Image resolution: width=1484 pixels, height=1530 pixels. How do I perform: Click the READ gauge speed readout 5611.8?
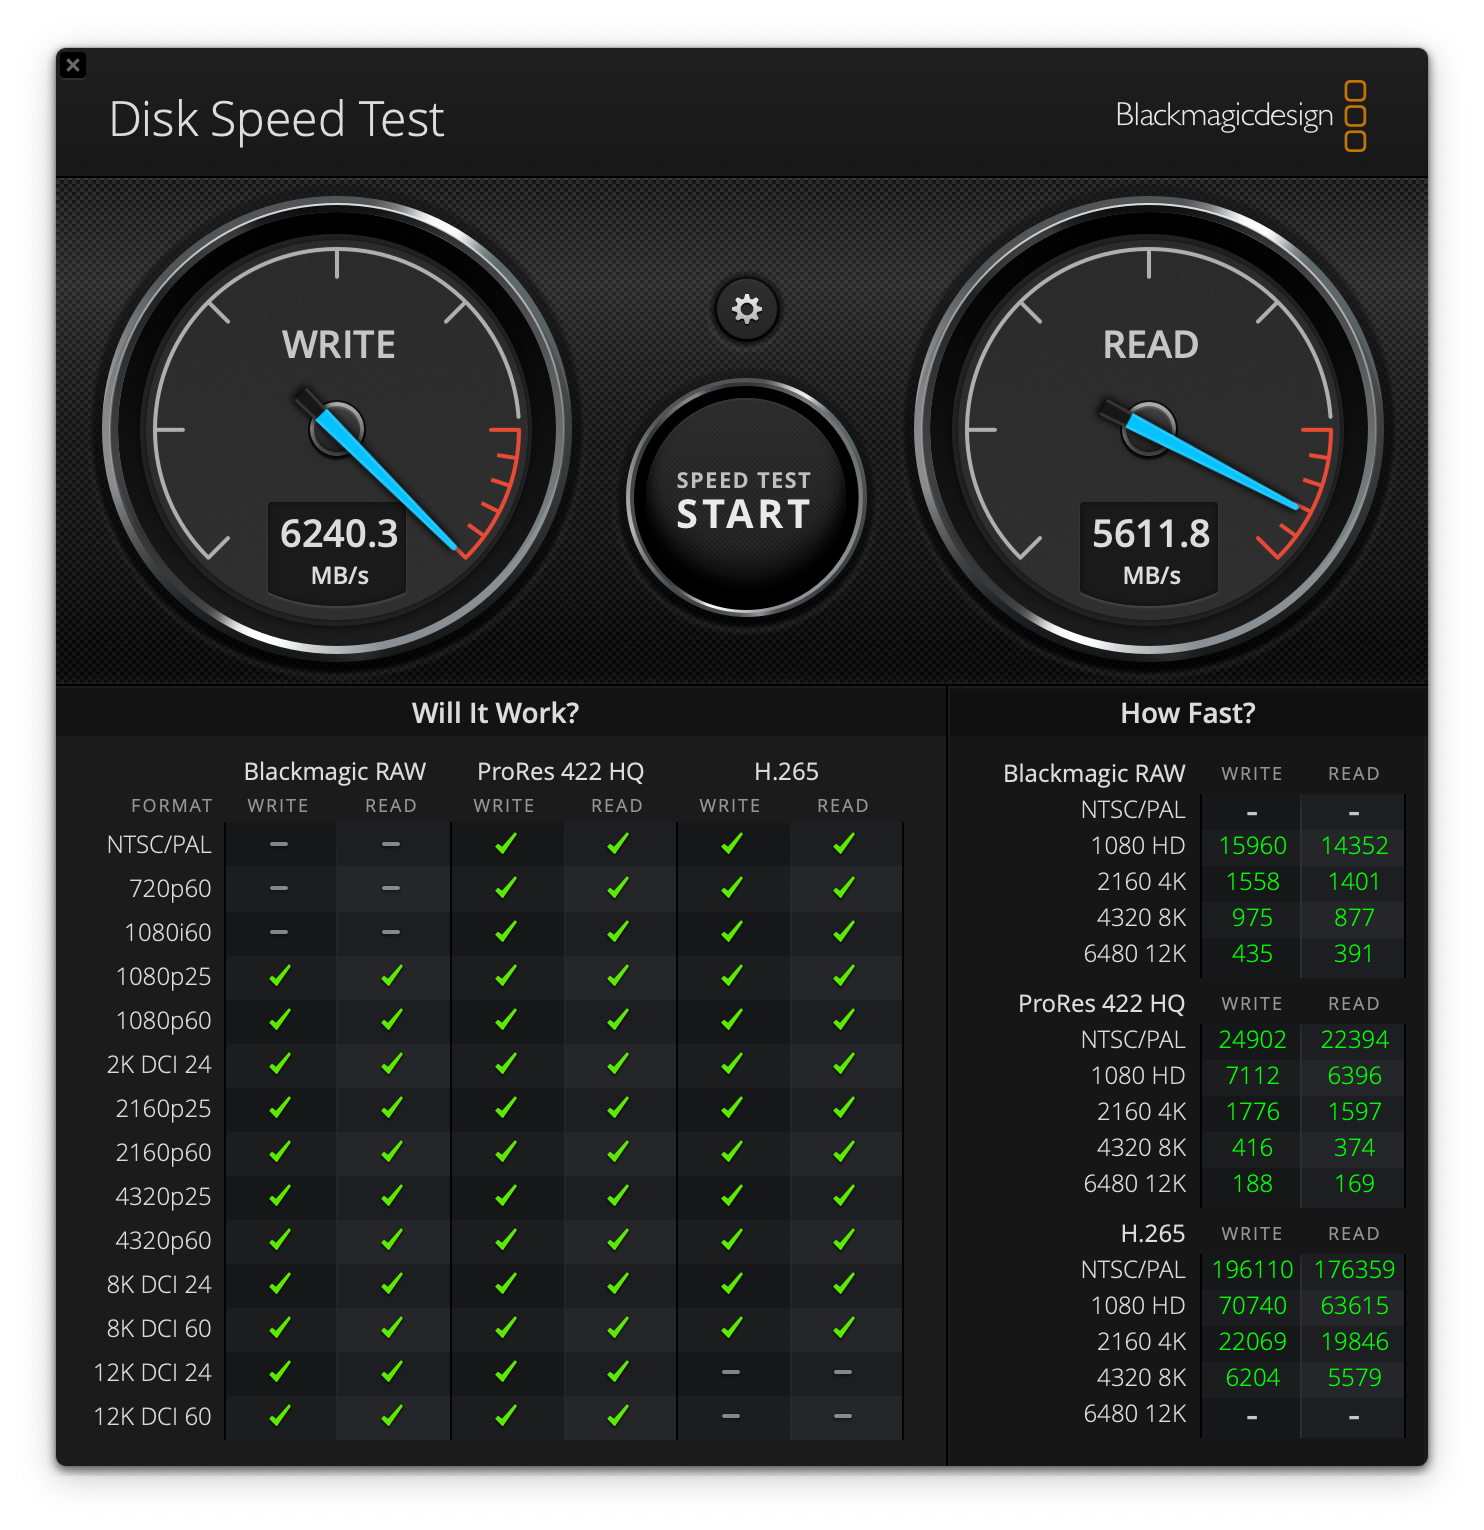pyautogui.click(x=1151, y=534)
